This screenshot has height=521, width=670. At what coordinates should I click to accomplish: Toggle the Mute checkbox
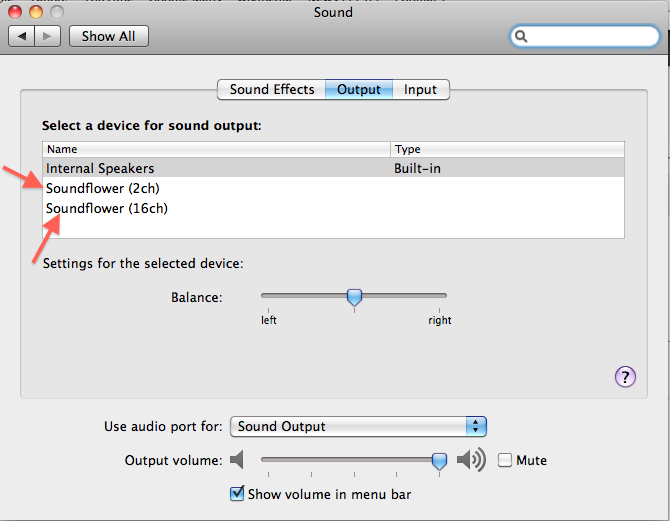(x=505, y=460)
